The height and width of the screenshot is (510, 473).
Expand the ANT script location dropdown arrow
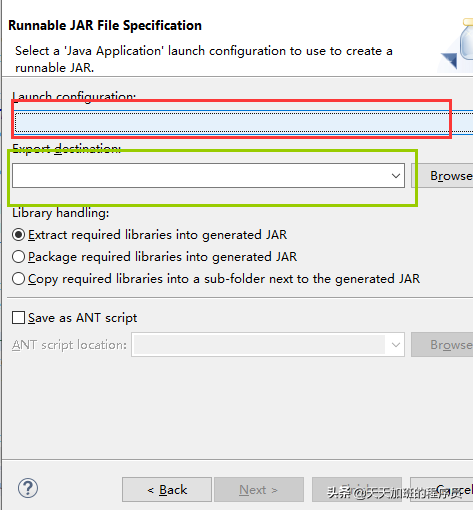(x=396, y=345)
